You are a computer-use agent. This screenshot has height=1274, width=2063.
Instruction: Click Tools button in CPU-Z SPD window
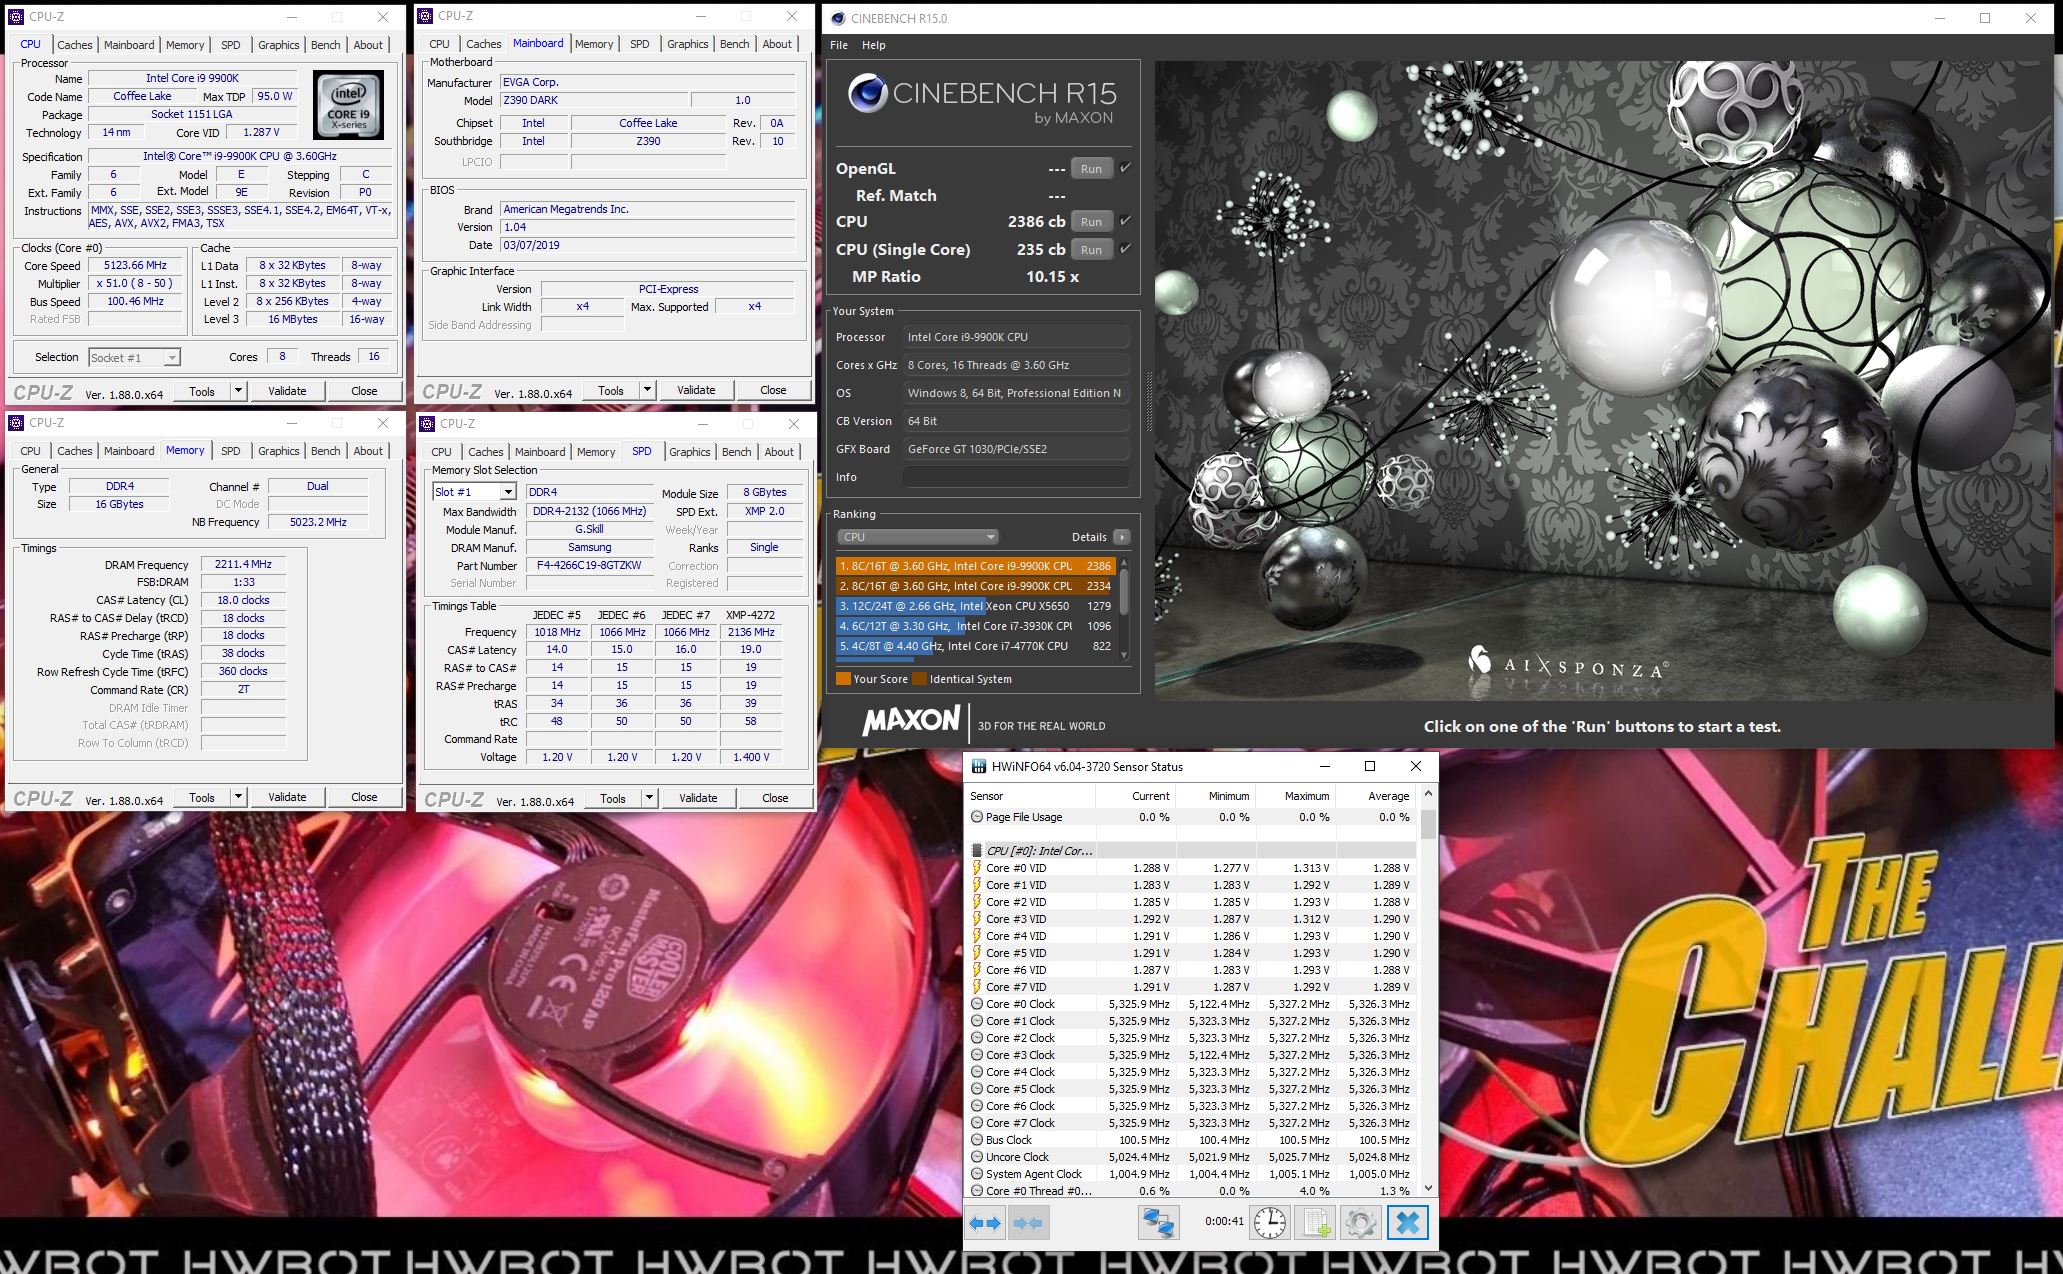point(613,798)
